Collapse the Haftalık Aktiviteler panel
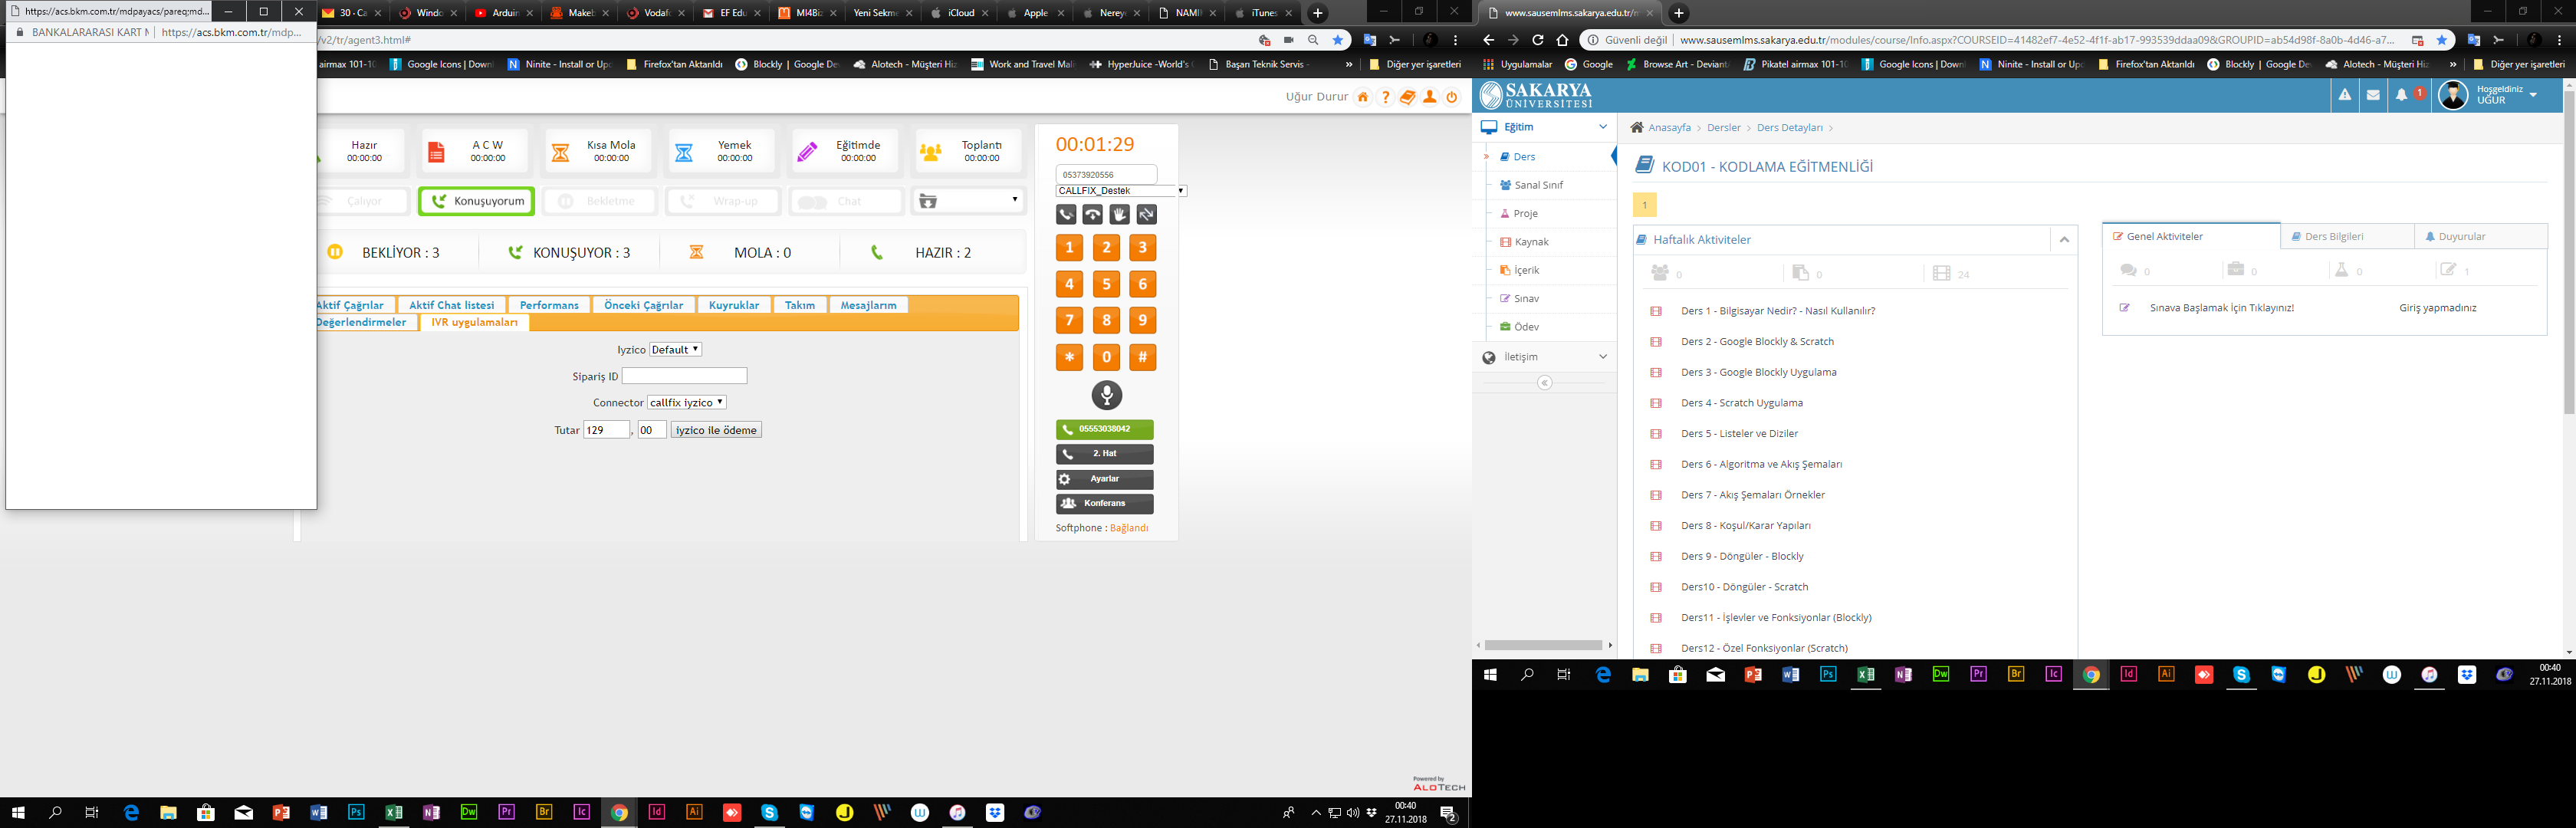Viewport: 2576px width, 828px height. (x=2064, y=240)
